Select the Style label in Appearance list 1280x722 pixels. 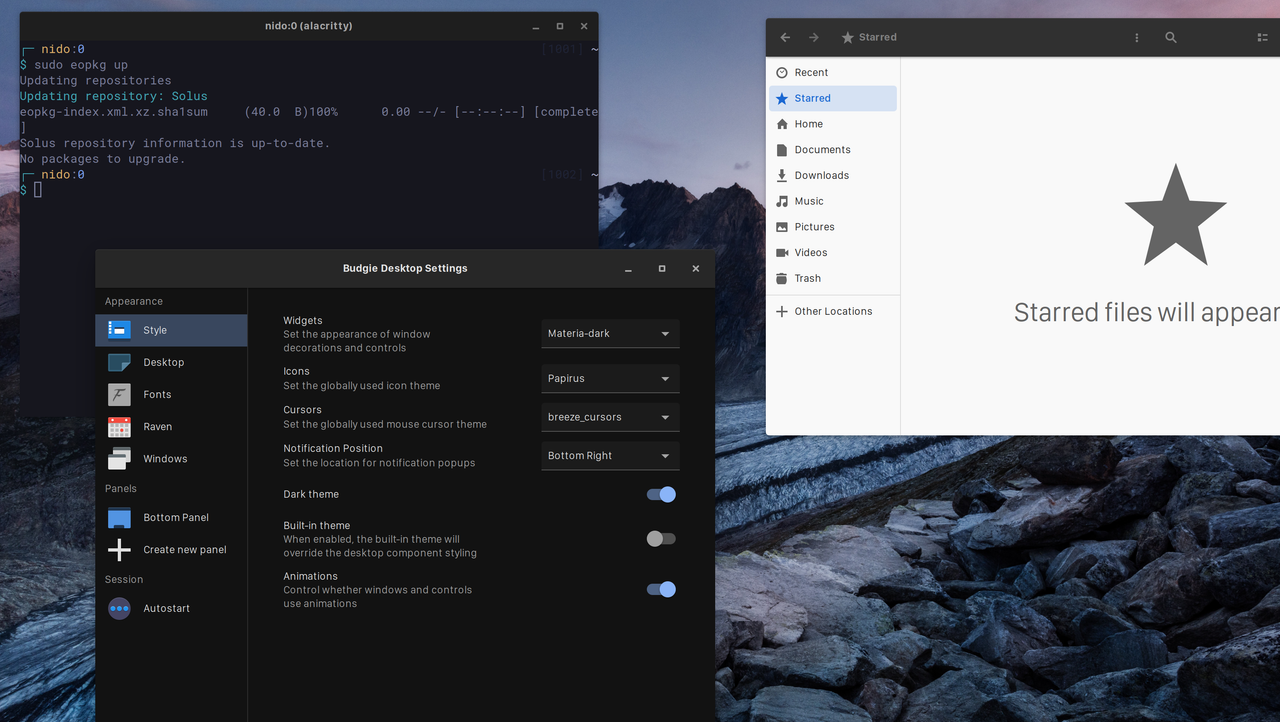(x=155, y=330)
